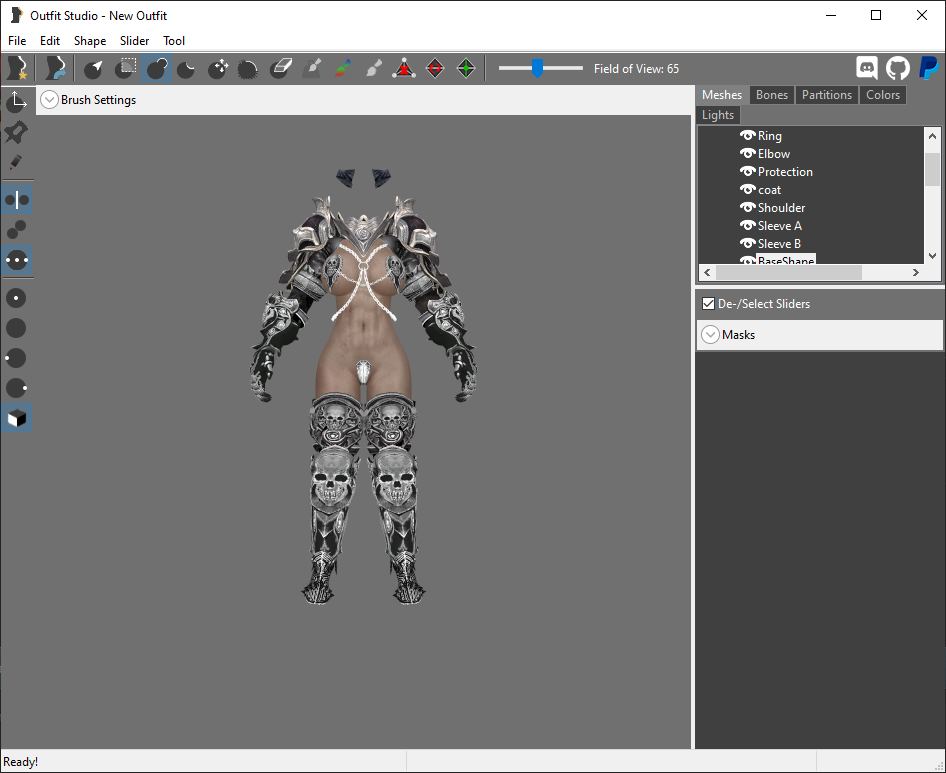Select the Inflate brush tool
This screenshot has height=773, width=946.
click(157, 68)
